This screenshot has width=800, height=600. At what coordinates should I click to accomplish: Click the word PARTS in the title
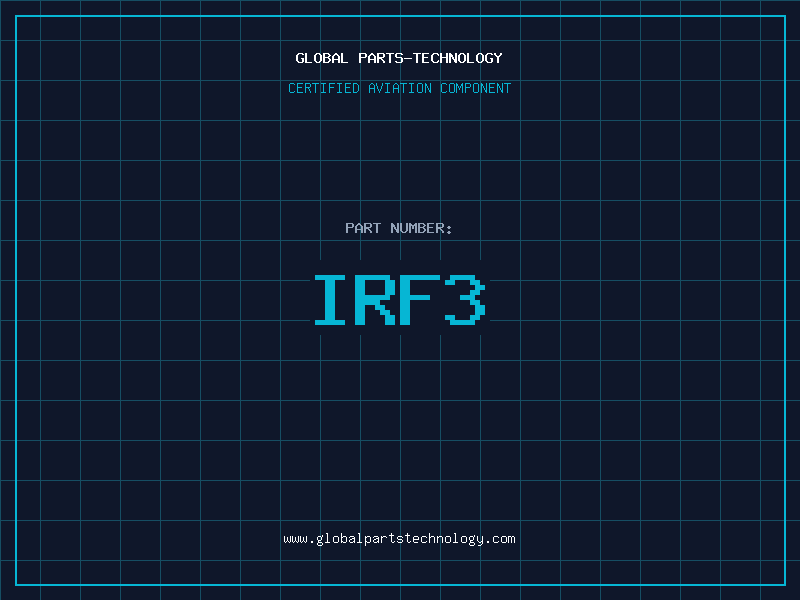tap(380, 58)
